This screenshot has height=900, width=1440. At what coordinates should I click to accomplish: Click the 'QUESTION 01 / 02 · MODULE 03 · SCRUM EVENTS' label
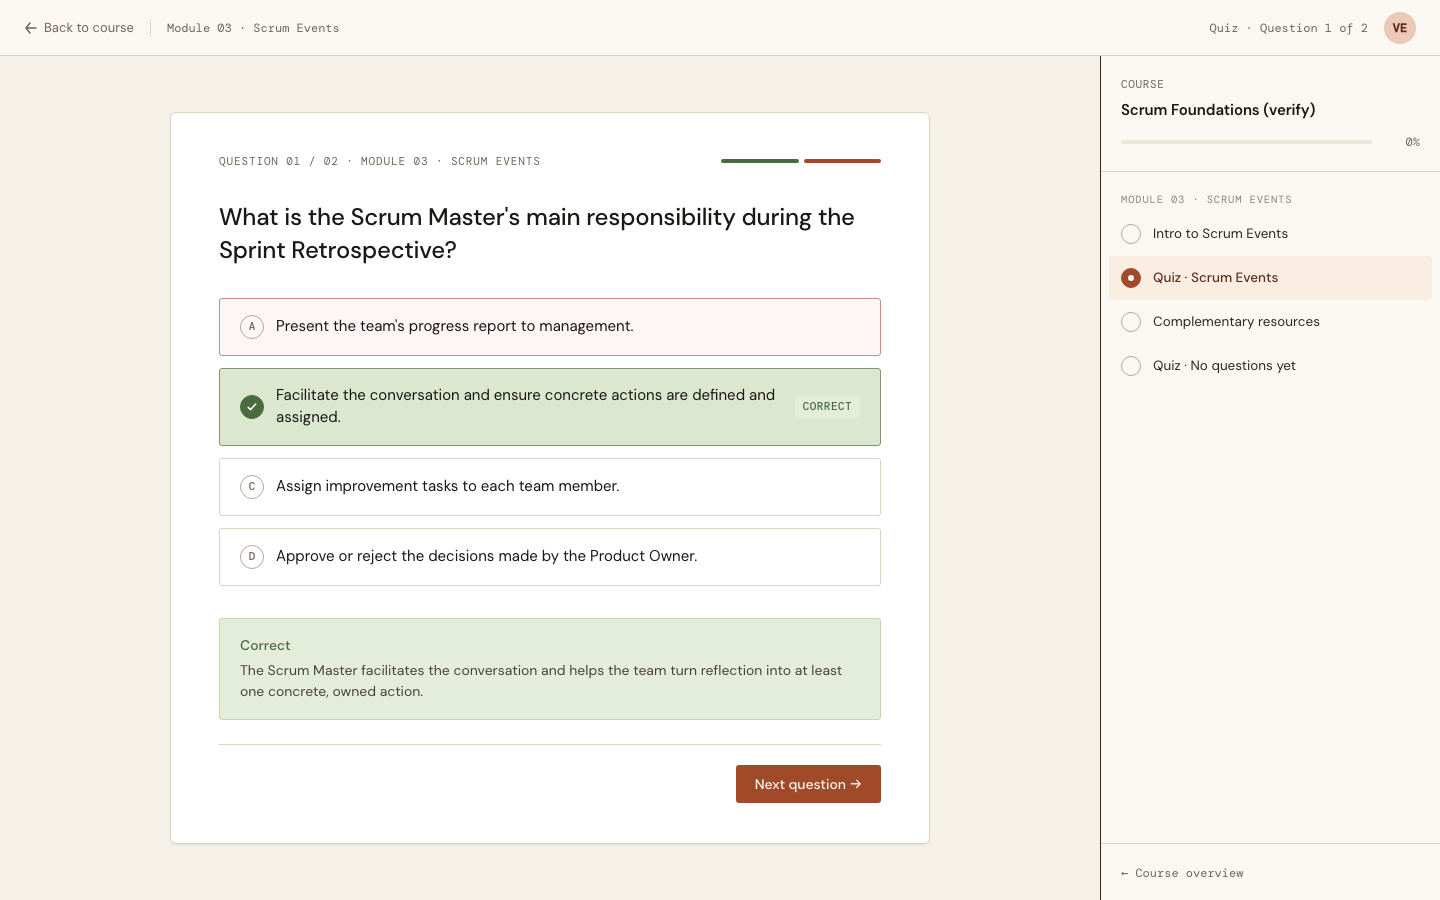pos(380,161)
